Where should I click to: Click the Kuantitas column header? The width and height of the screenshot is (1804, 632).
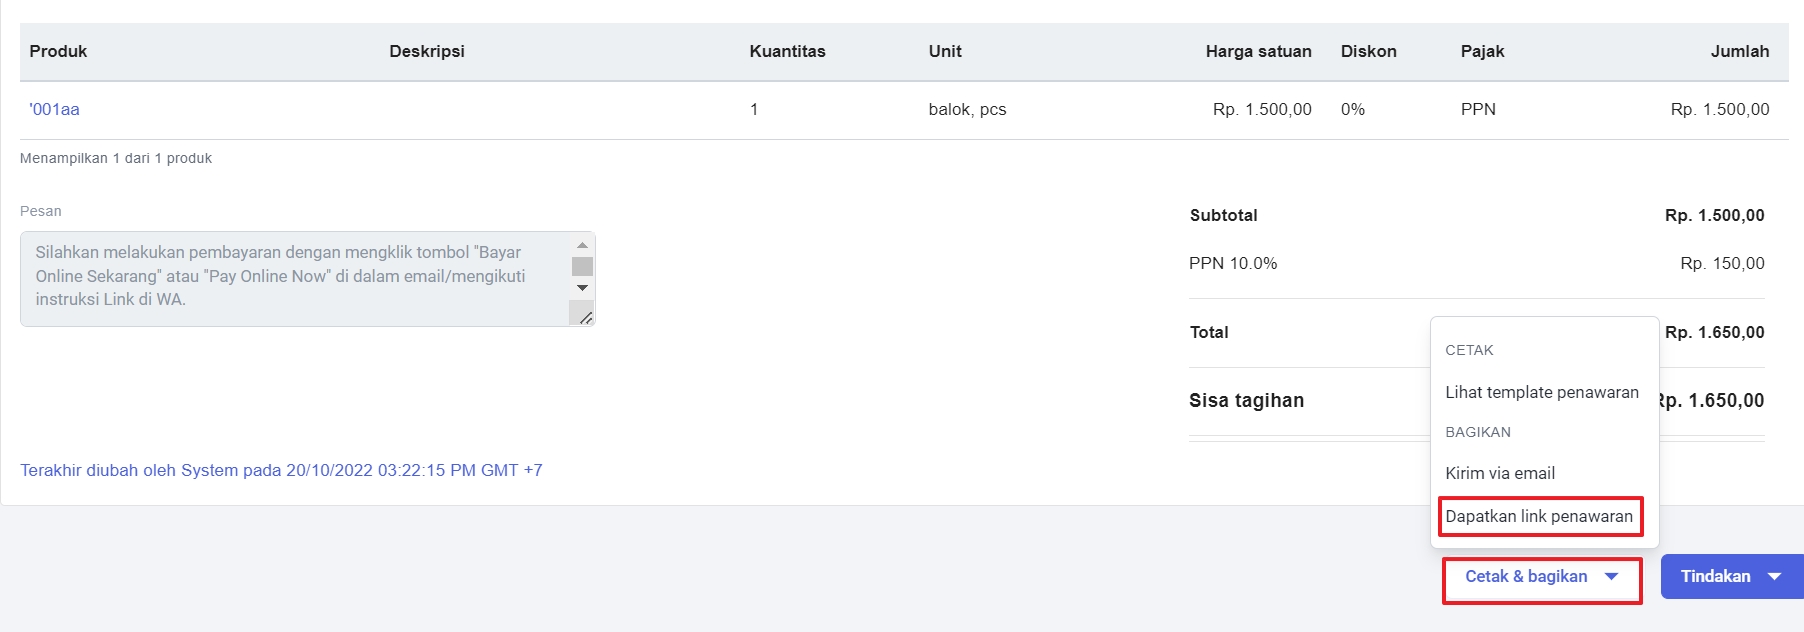click(x=787, y=51)
